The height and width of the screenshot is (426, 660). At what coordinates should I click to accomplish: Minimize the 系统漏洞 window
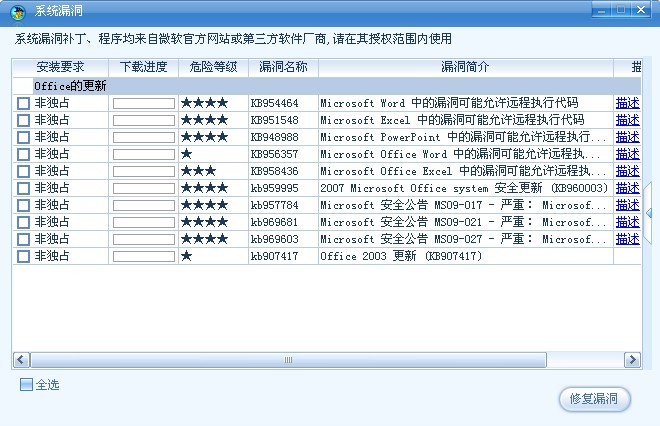[601, 10]
